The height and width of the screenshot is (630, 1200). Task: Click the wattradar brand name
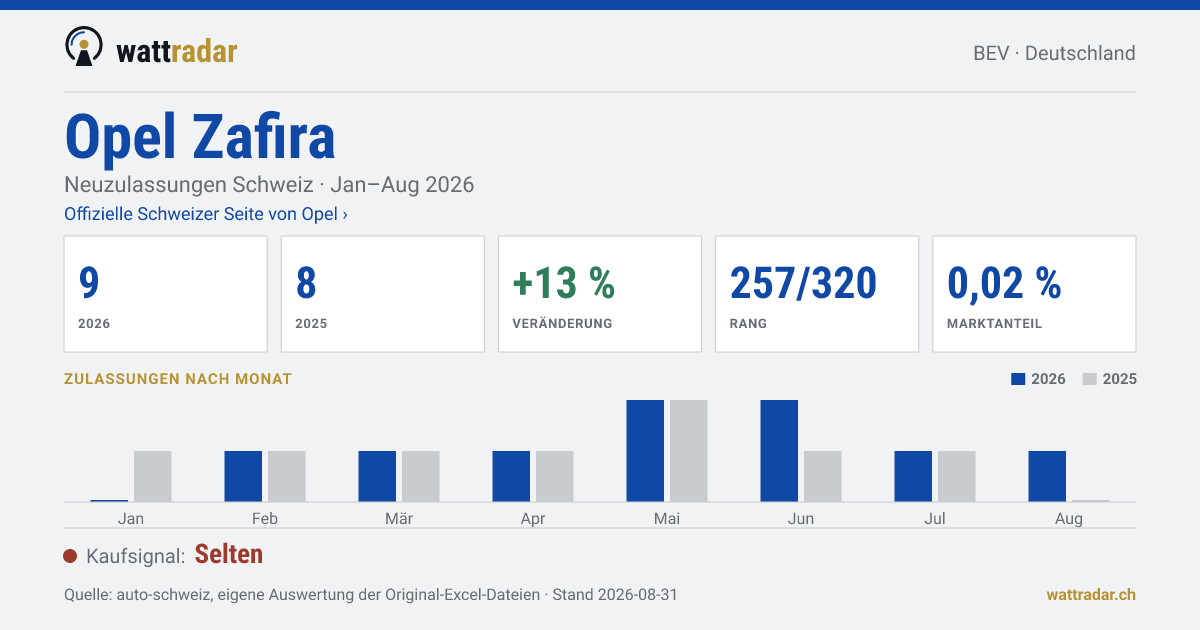[177, 51]
